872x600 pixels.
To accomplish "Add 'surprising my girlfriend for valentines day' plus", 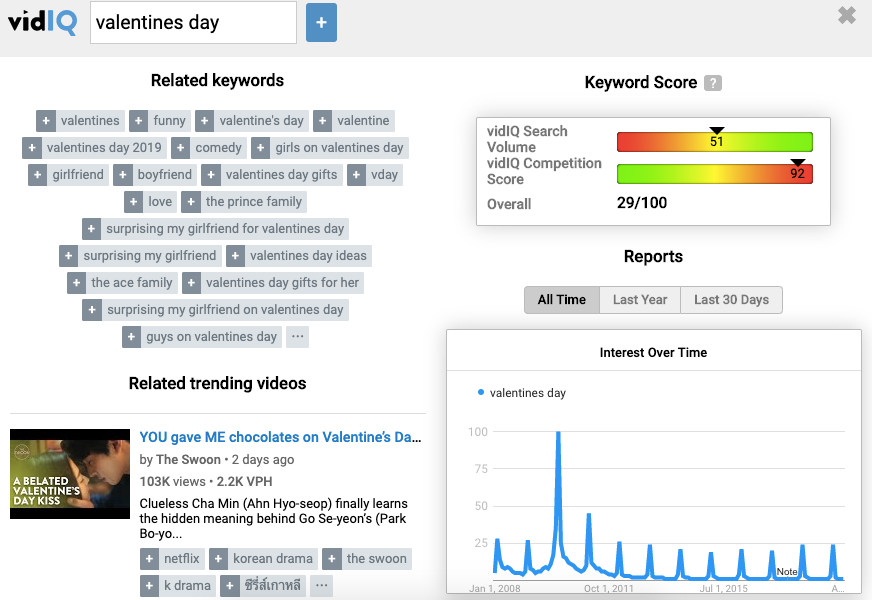I will click(x=91, y=229).
